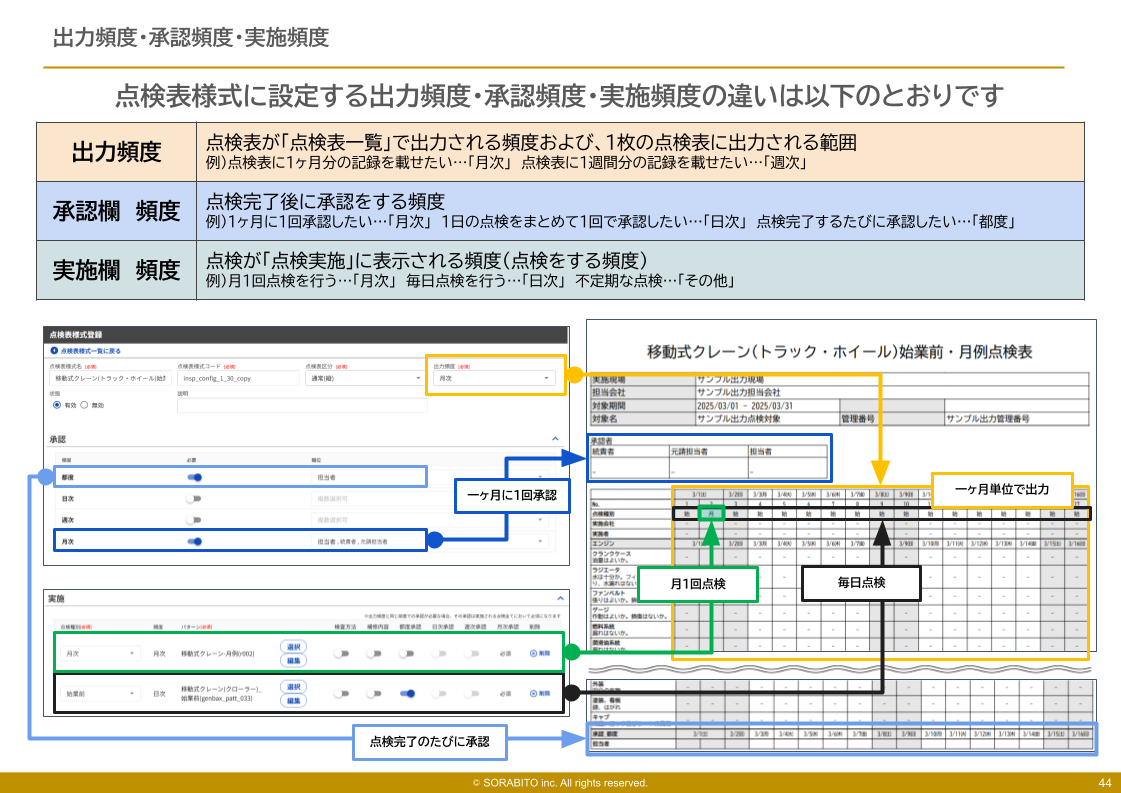1121x793 pixels.
Task: Click the empty 説明 description field
Action: [301, 406]
